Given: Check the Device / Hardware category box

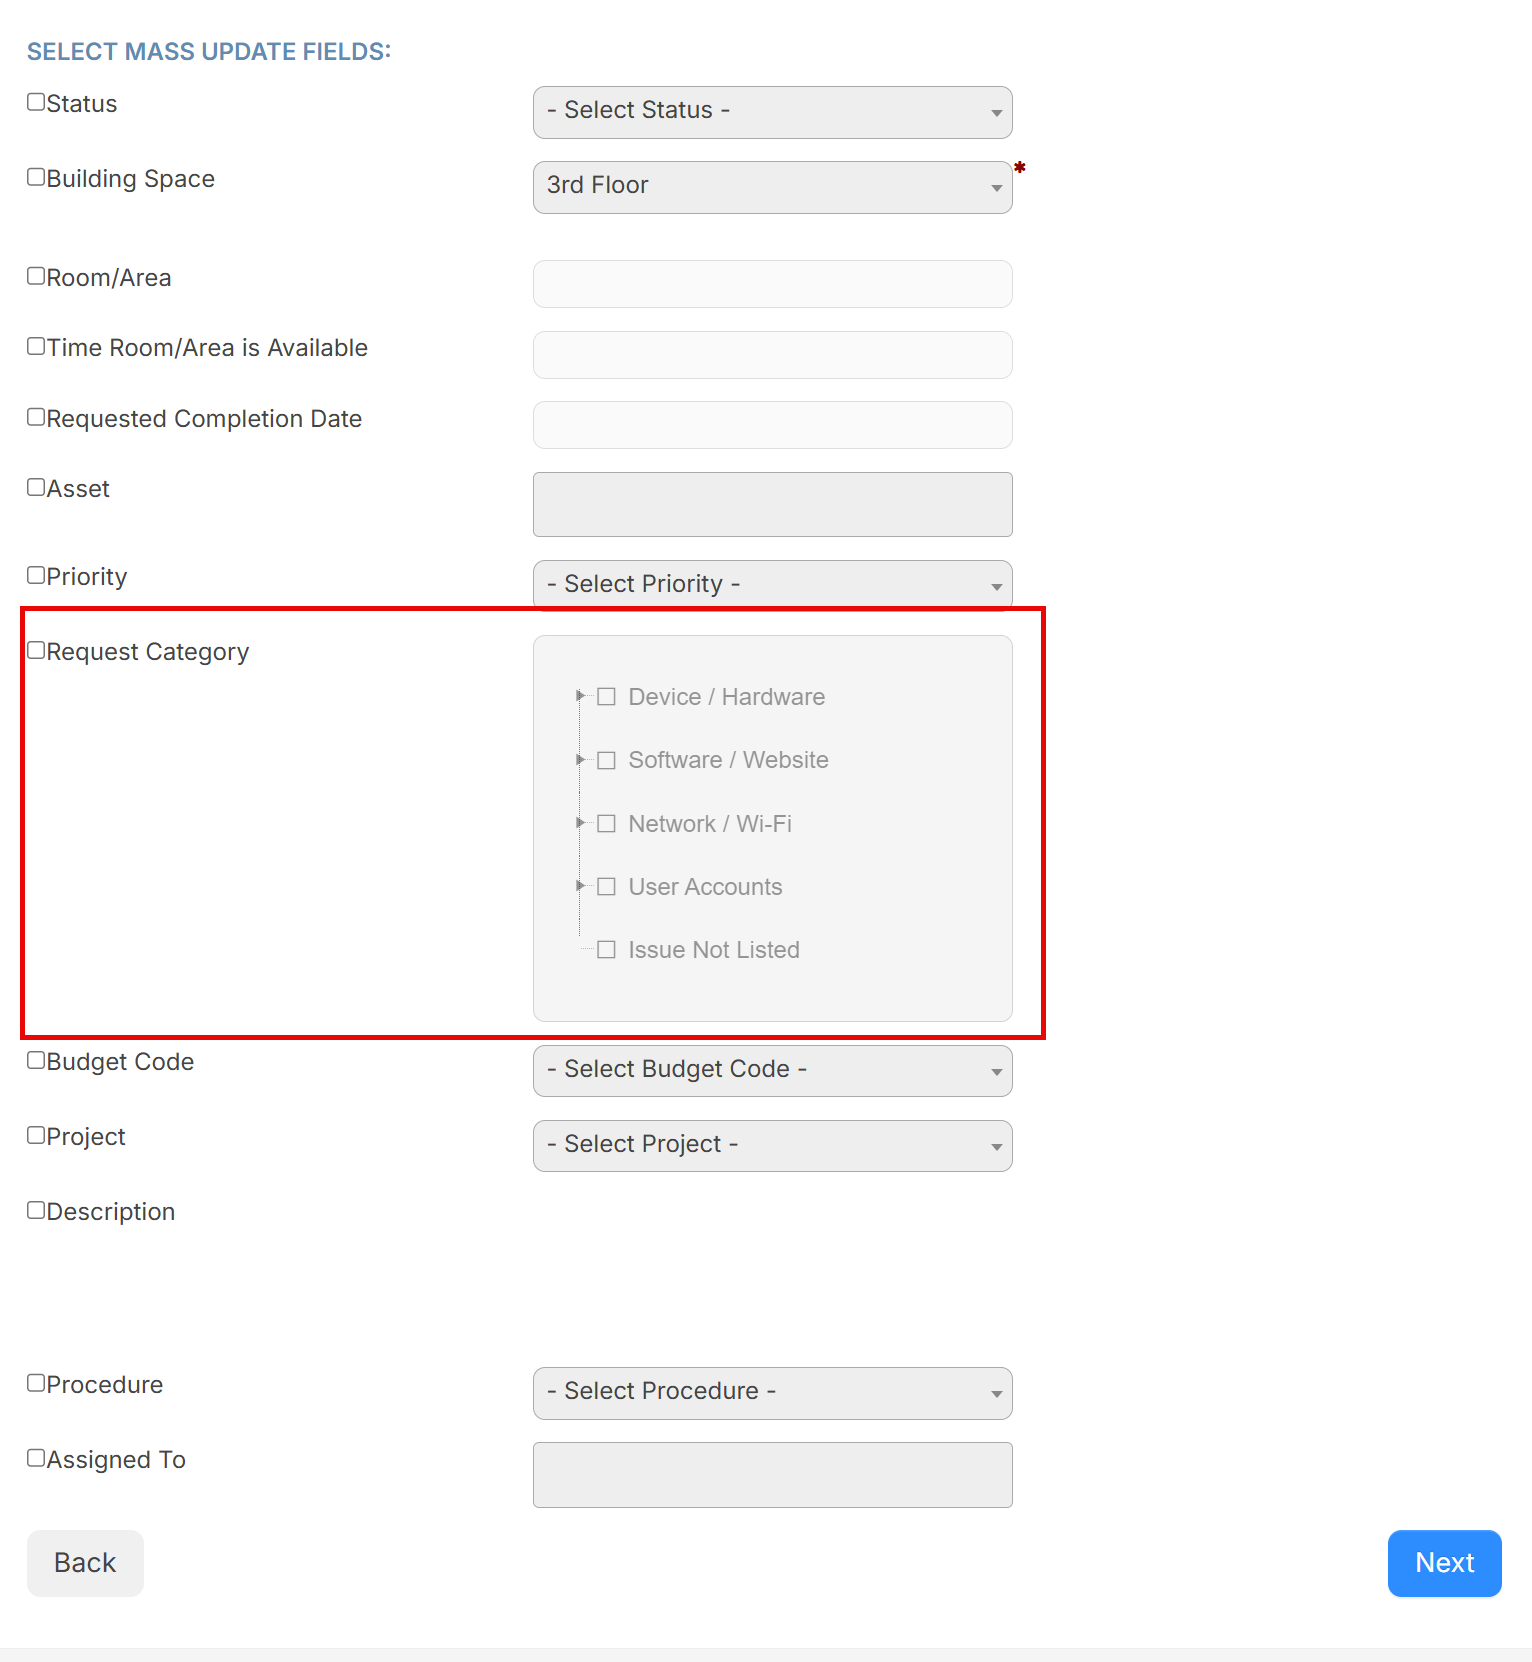Looking at the screenshot, I should [606, 697].
